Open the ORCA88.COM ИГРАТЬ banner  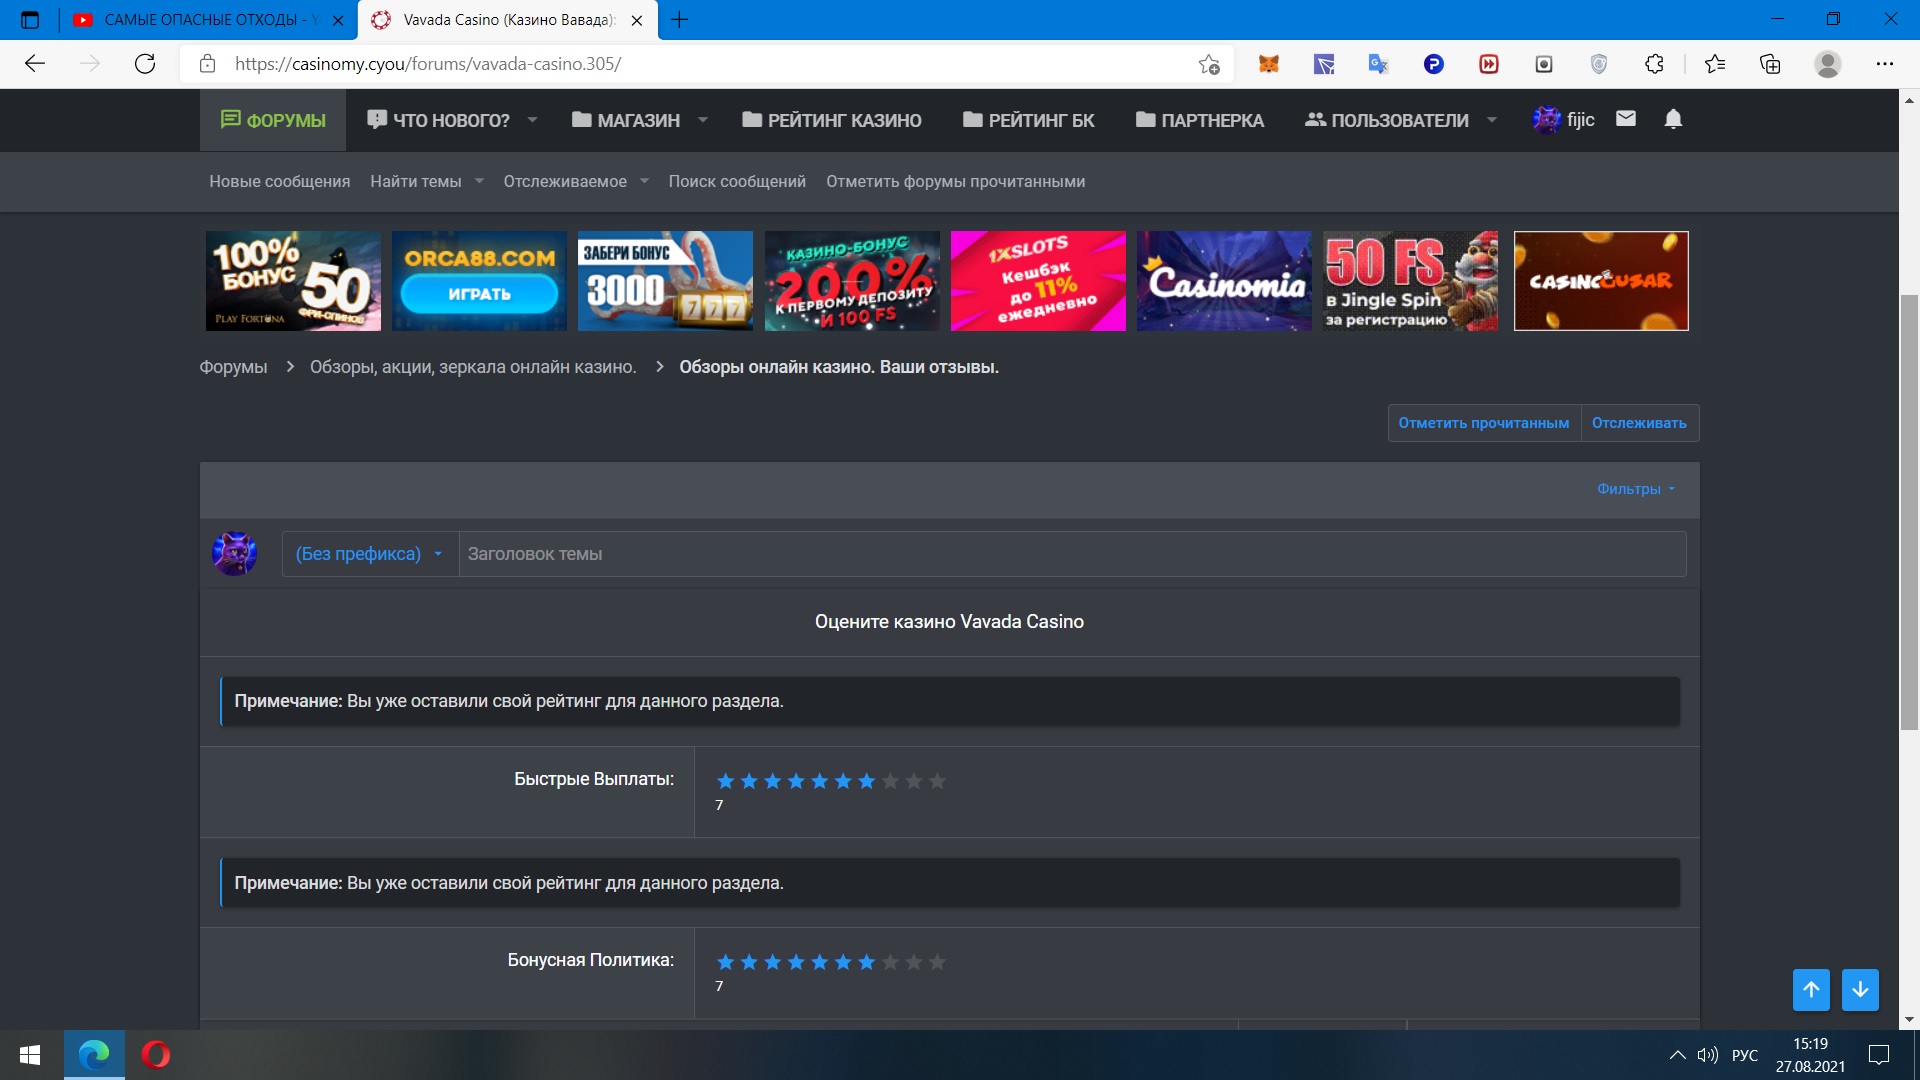point(479,281)
